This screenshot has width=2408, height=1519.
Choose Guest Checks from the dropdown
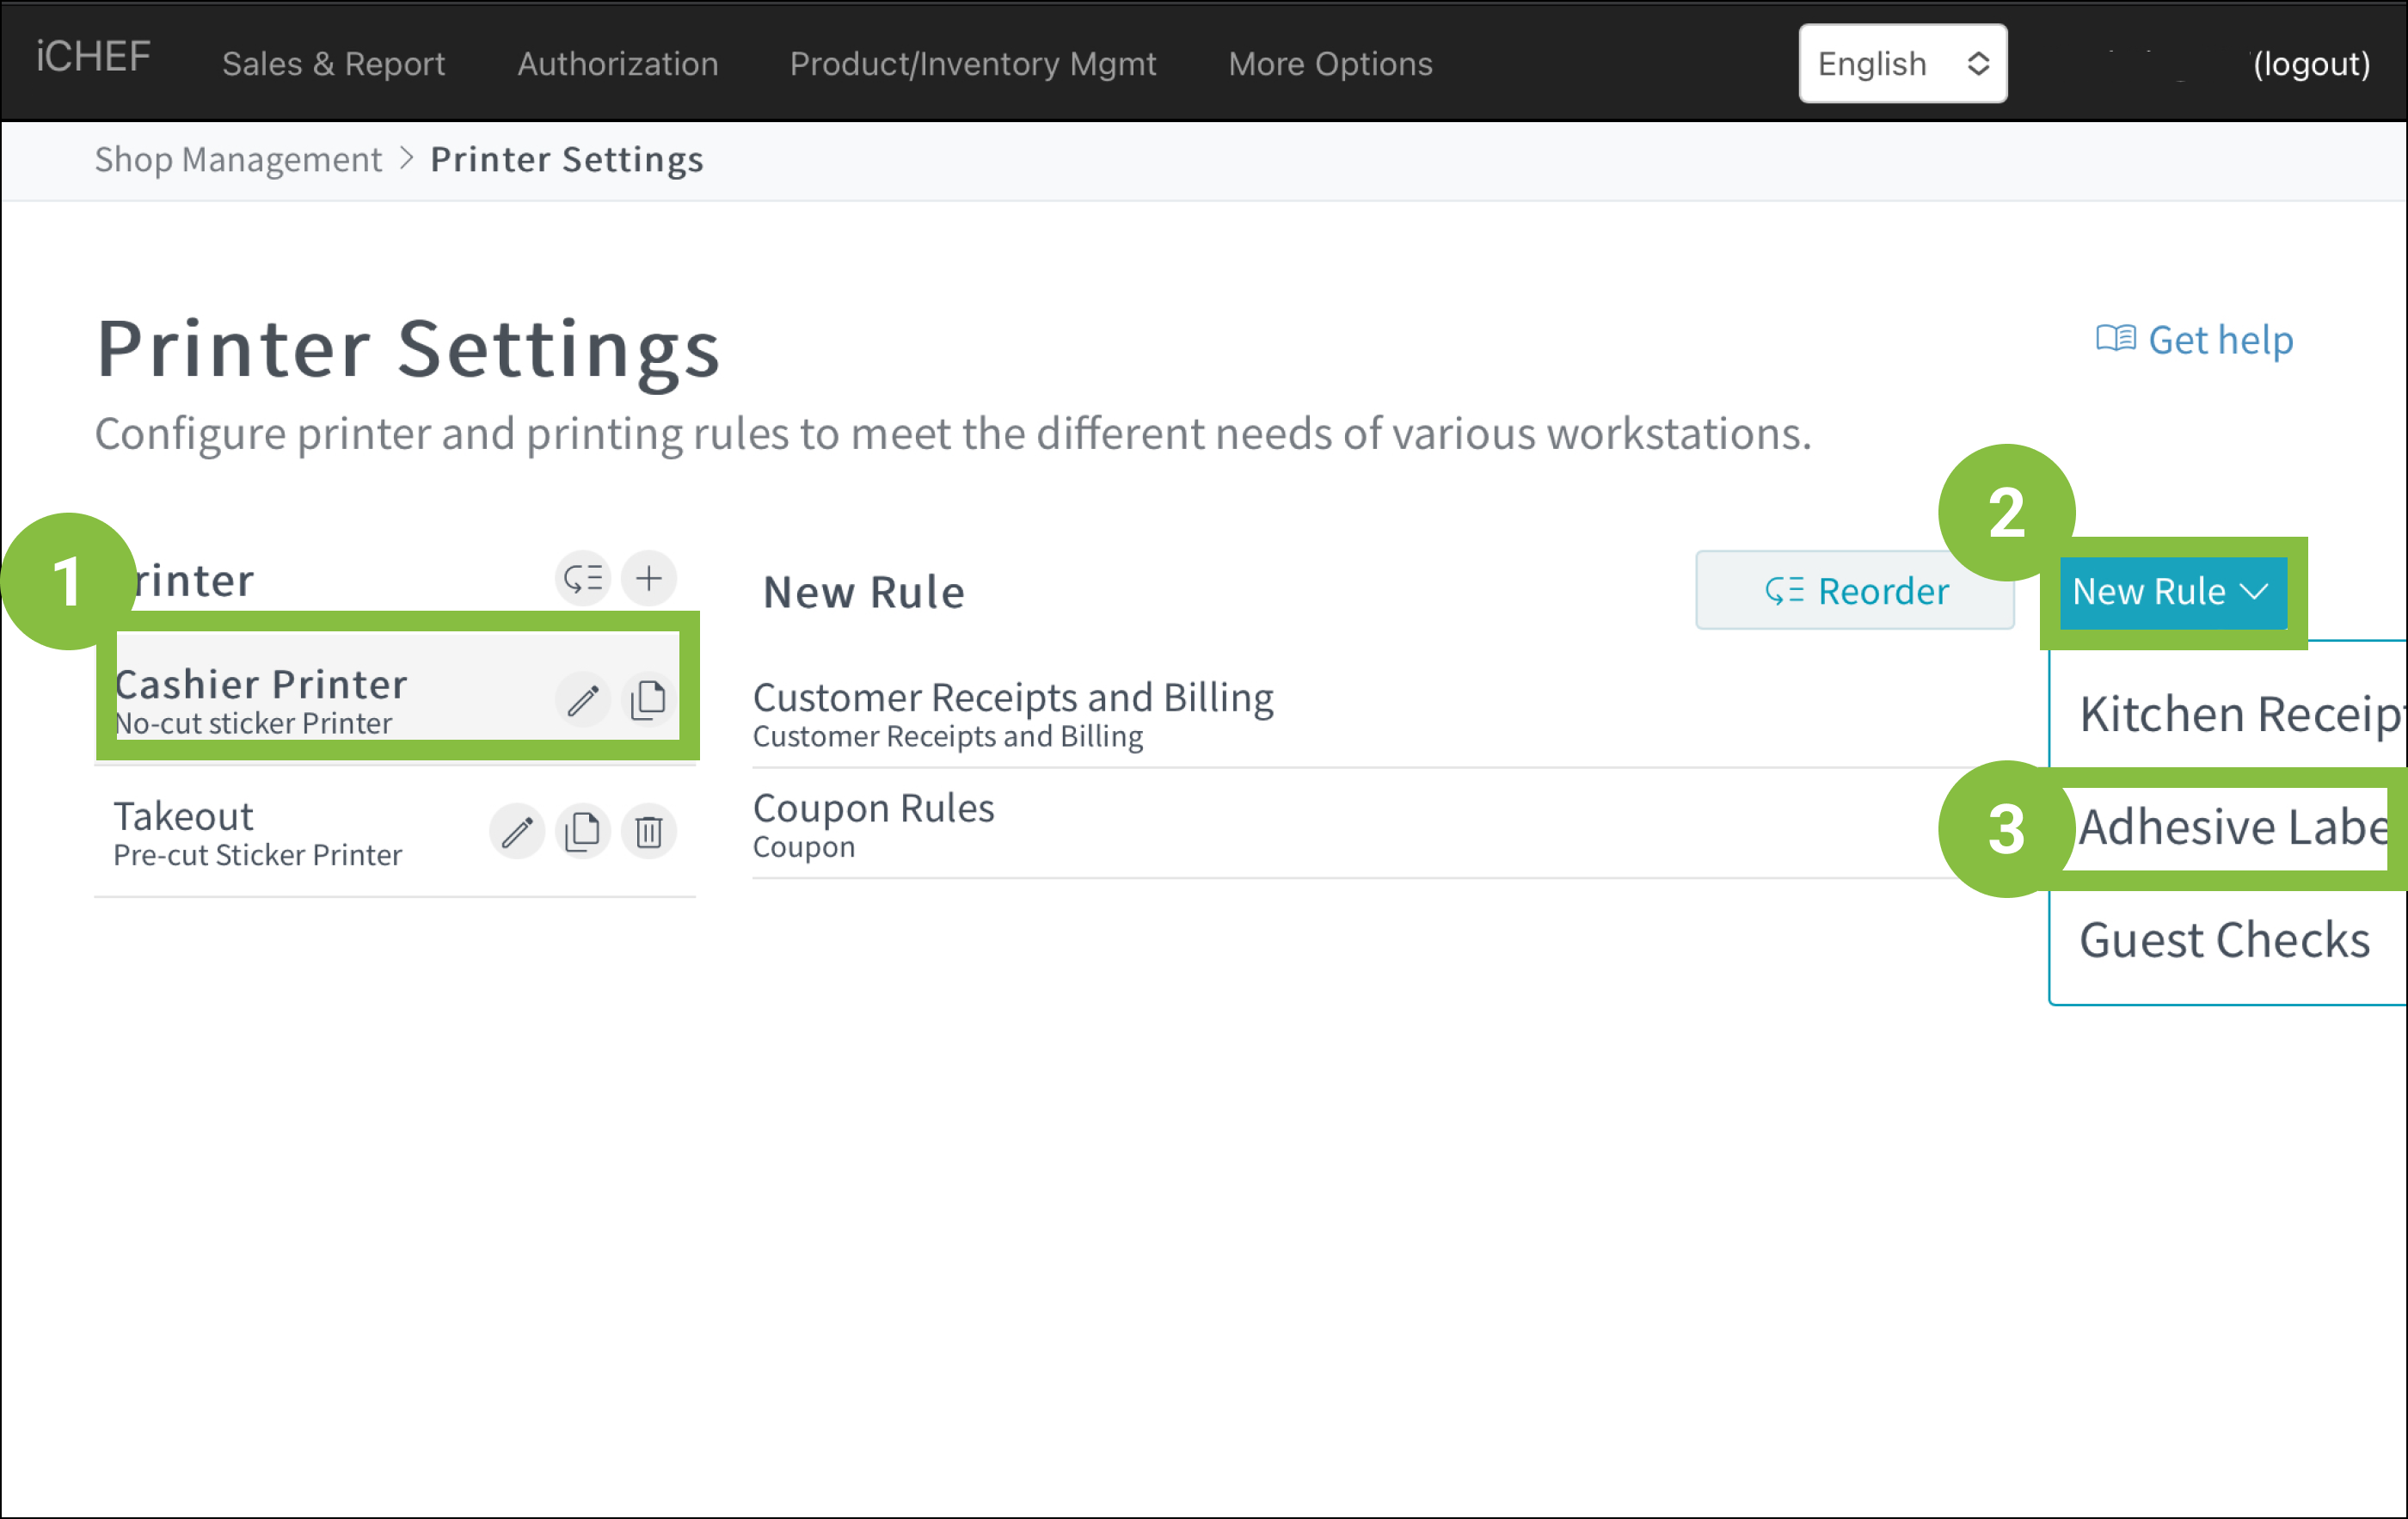pyautogui.click(x=2224, y=940)
